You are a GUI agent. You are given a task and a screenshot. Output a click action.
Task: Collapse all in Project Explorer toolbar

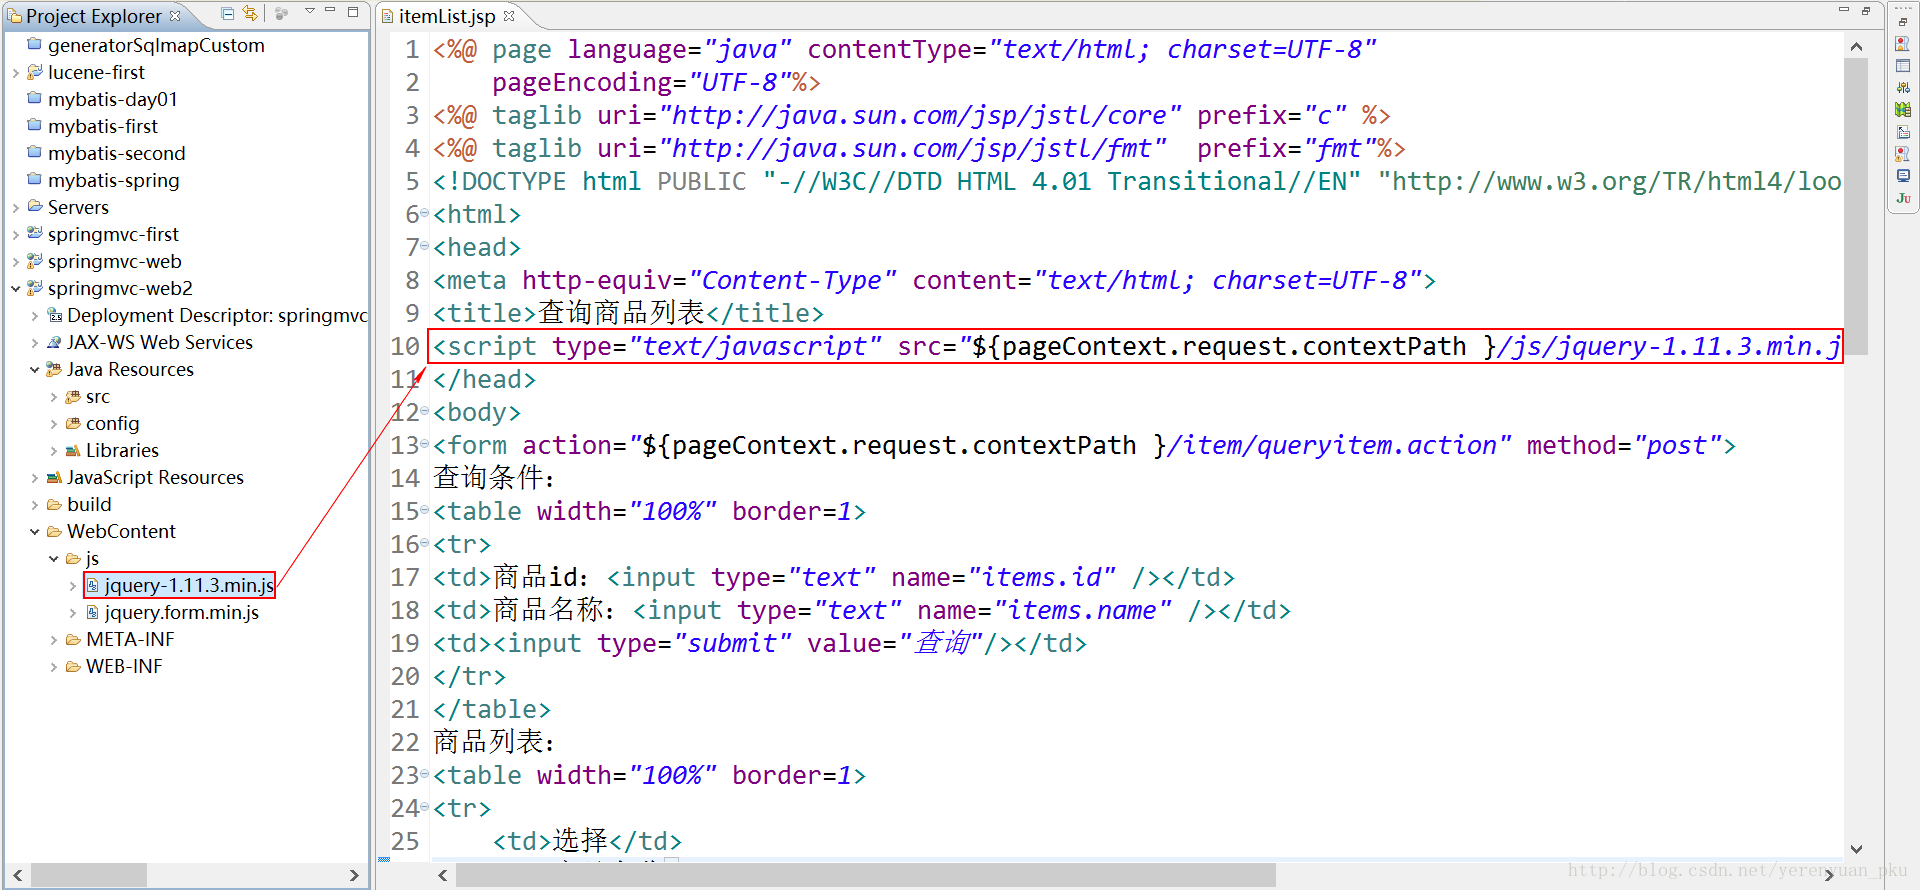click(x=227, y=14)
